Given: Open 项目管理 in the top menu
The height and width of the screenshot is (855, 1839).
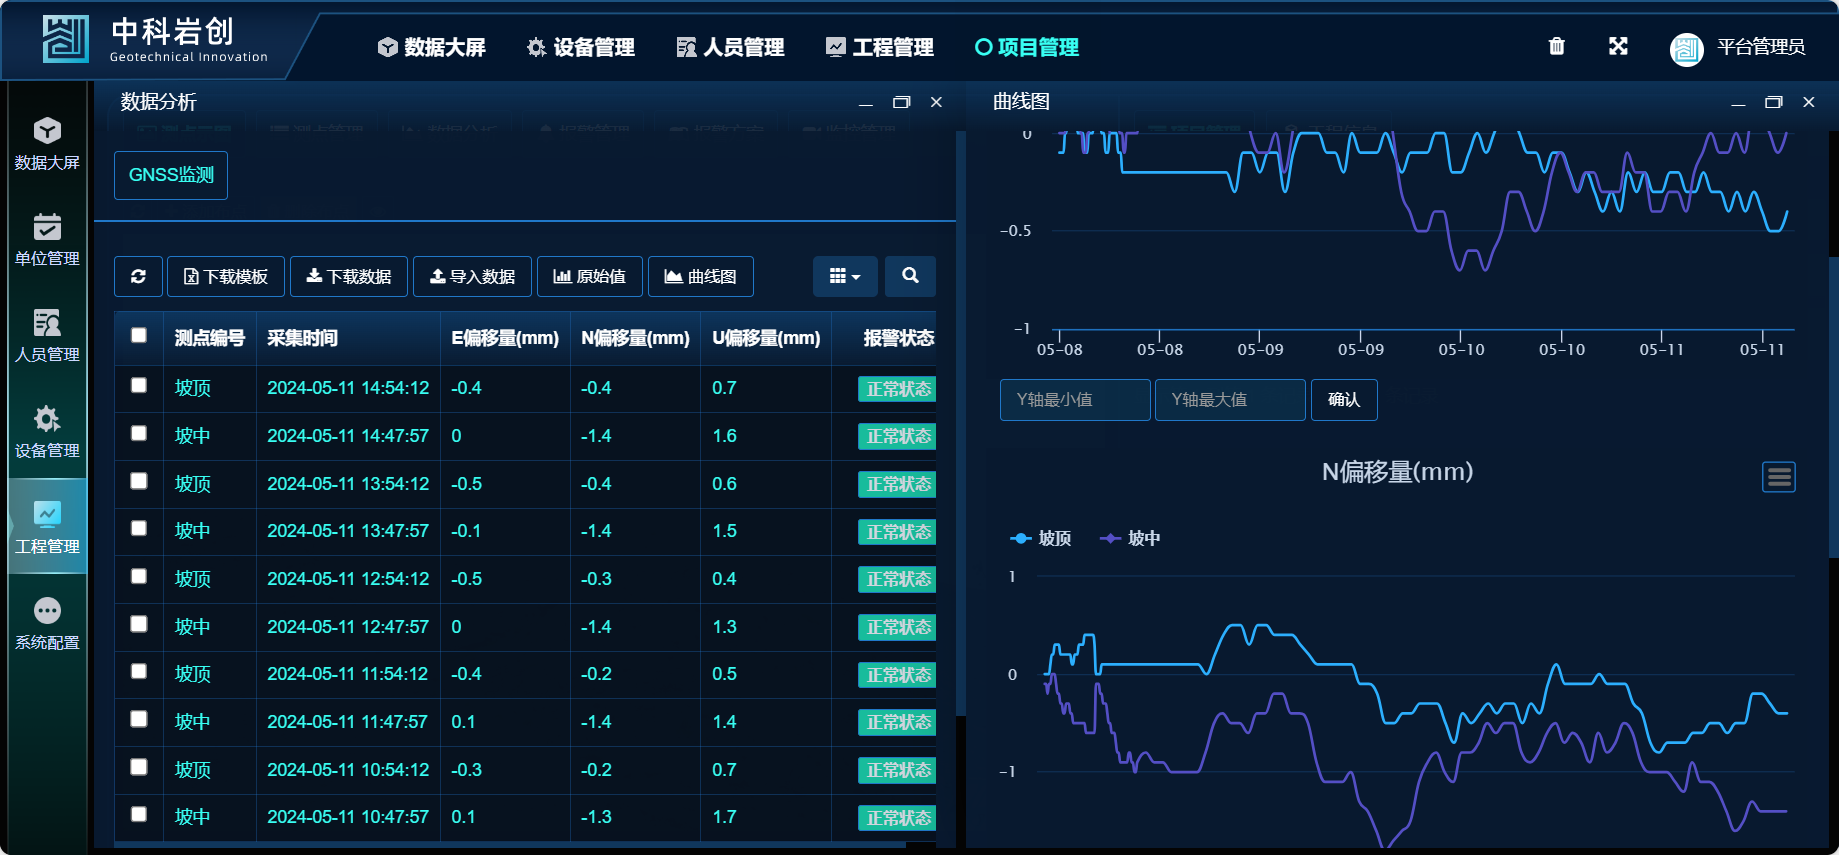Looking at the screenshot, I should [x=1027, y=47].
